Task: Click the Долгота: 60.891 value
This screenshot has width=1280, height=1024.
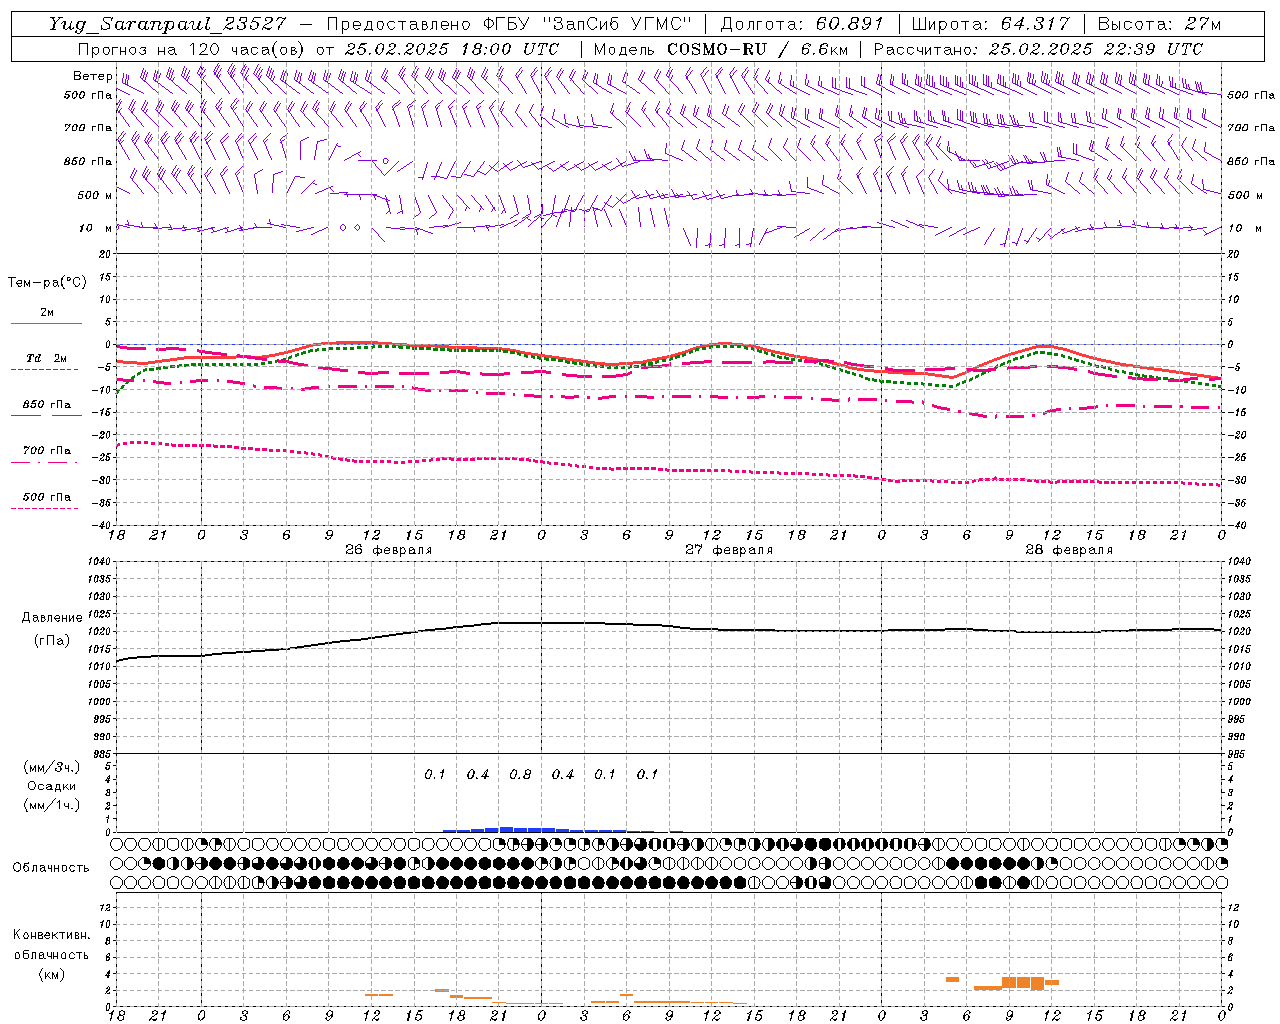Action: [x=802, y=24]
